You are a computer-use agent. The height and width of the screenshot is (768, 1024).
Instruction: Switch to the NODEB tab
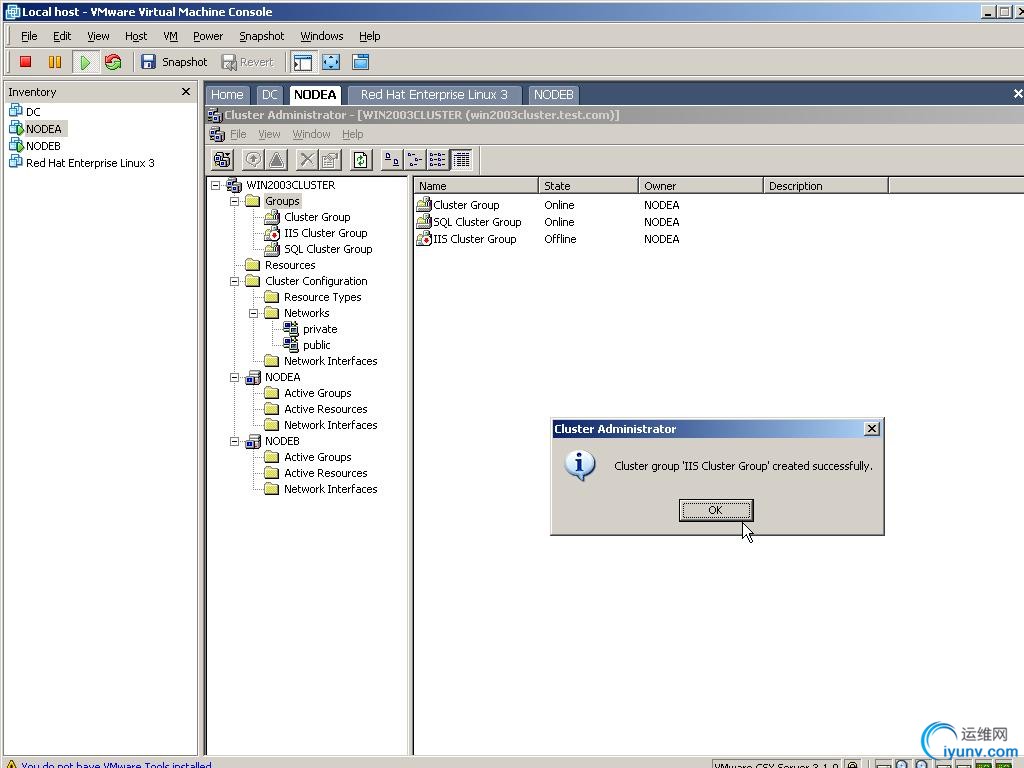(553, 95)
